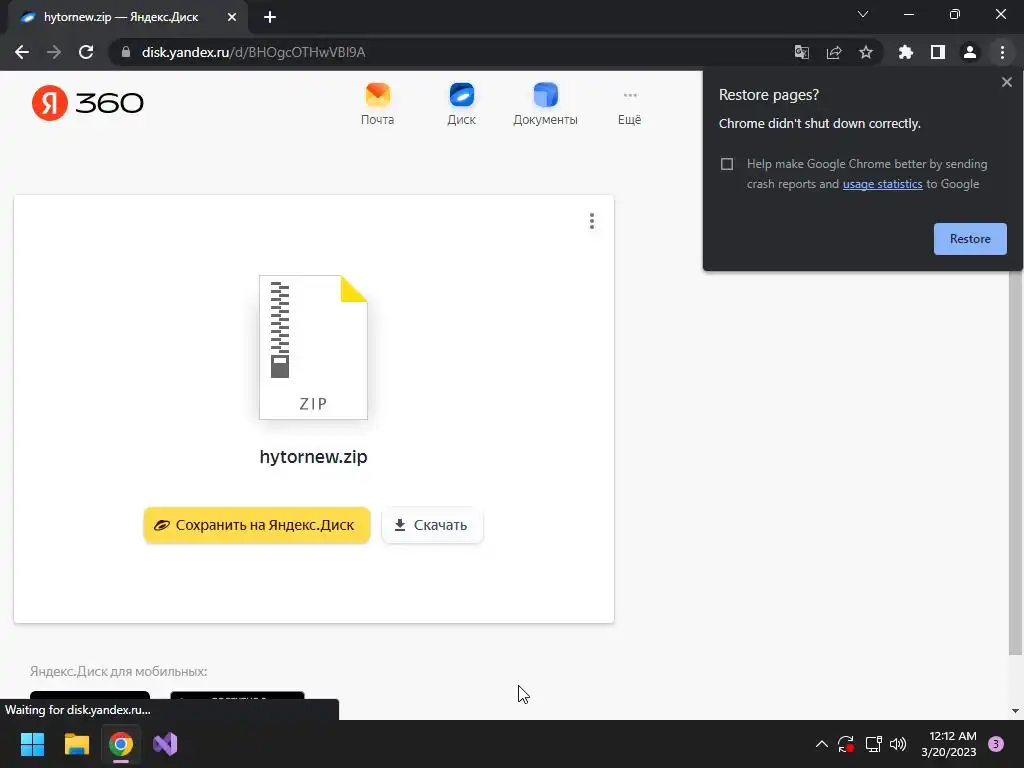
Task: Open the Документы service icon
Action: click(545, 104)
